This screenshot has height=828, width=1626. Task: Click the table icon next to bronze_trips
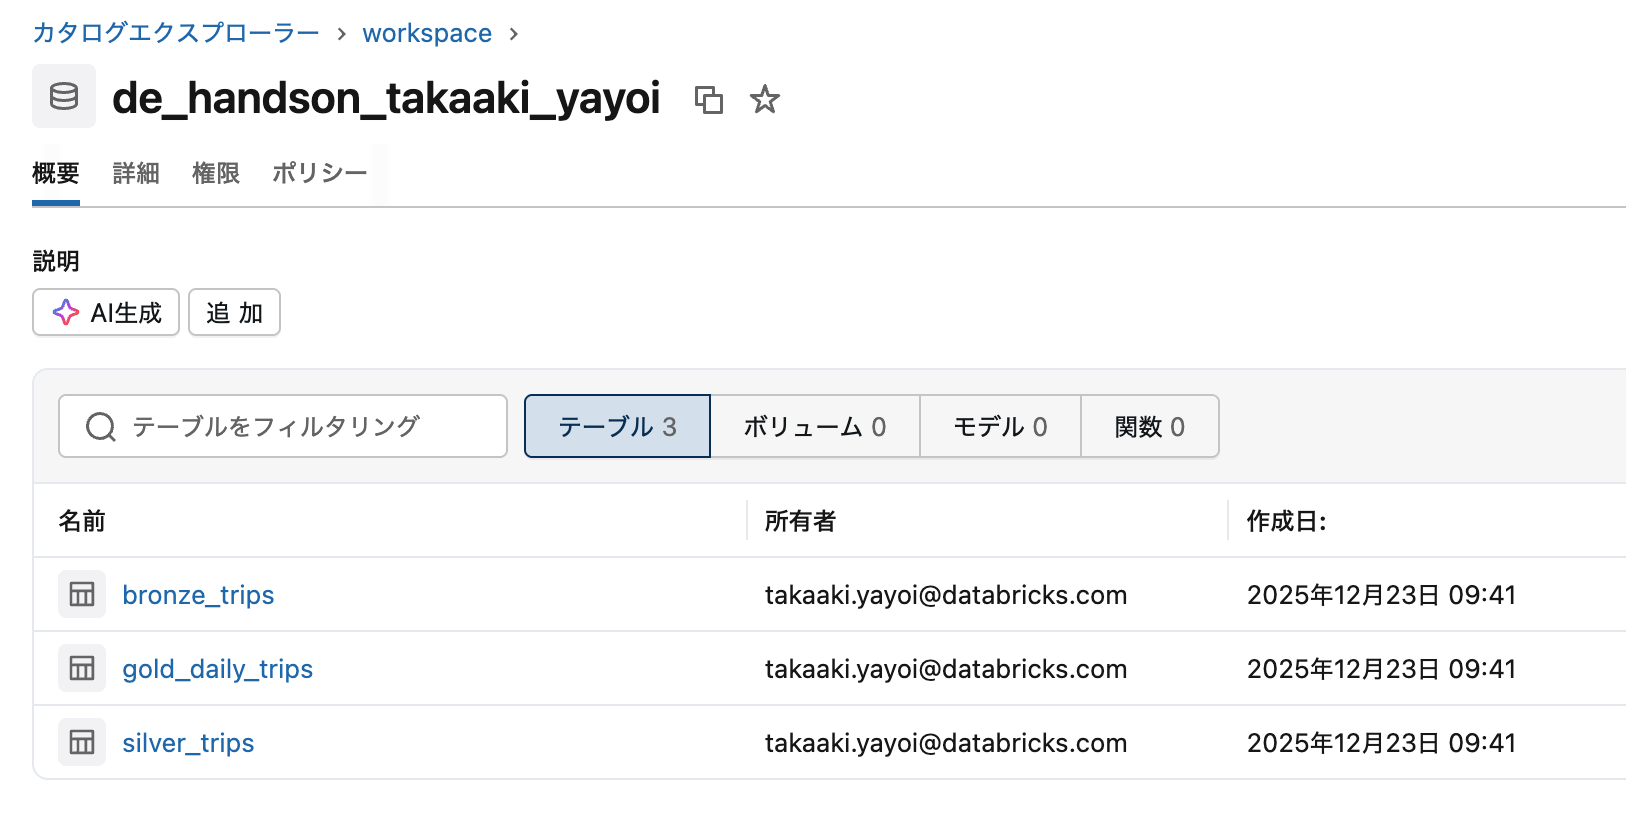81,594
